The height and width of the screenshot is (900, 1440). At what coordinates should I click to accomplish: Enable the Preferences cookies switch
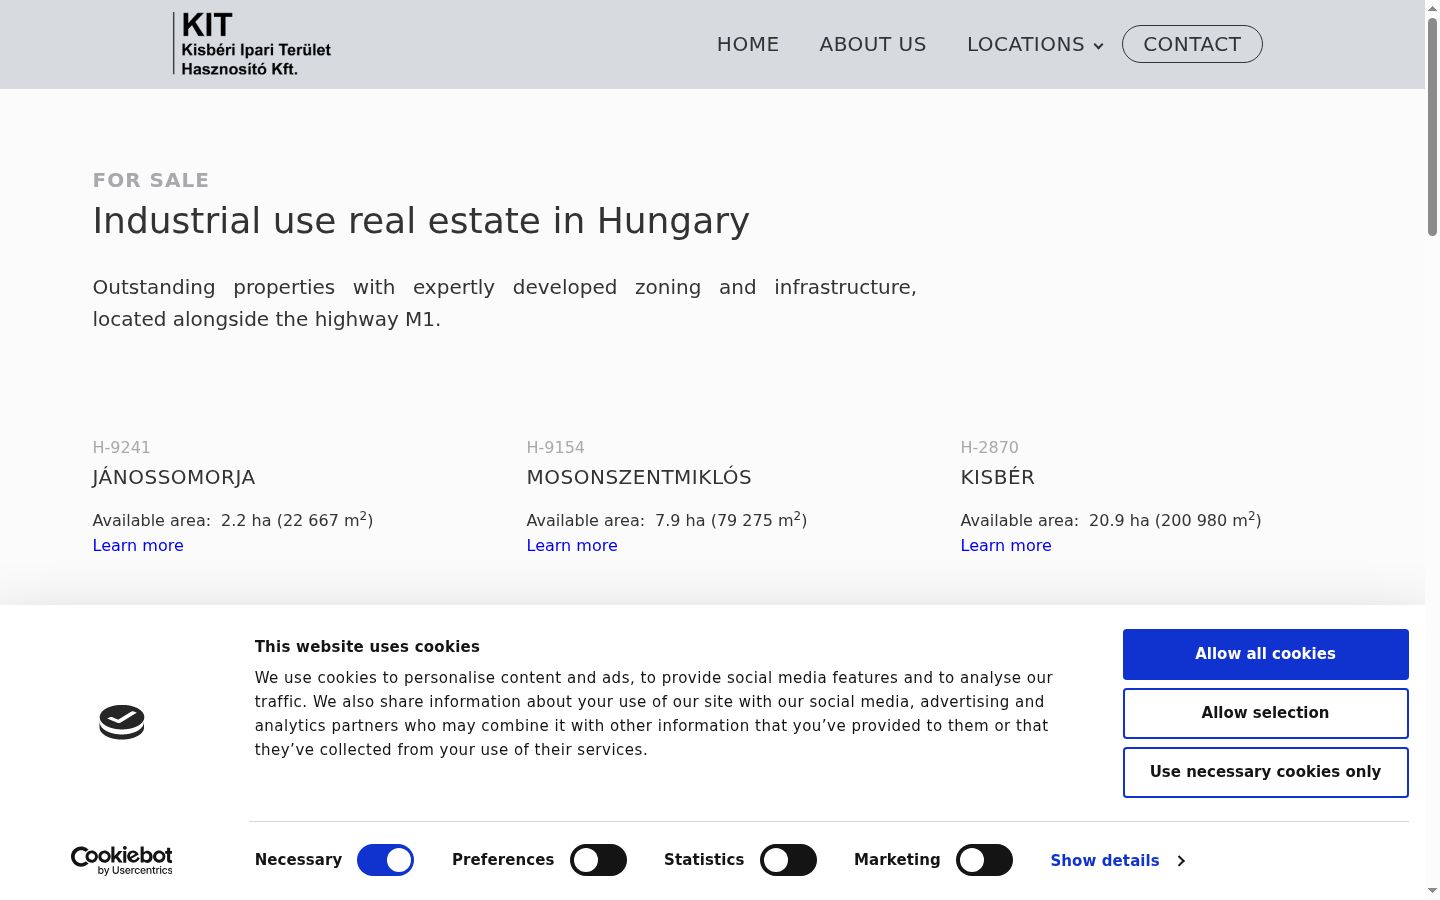point(598,860)
